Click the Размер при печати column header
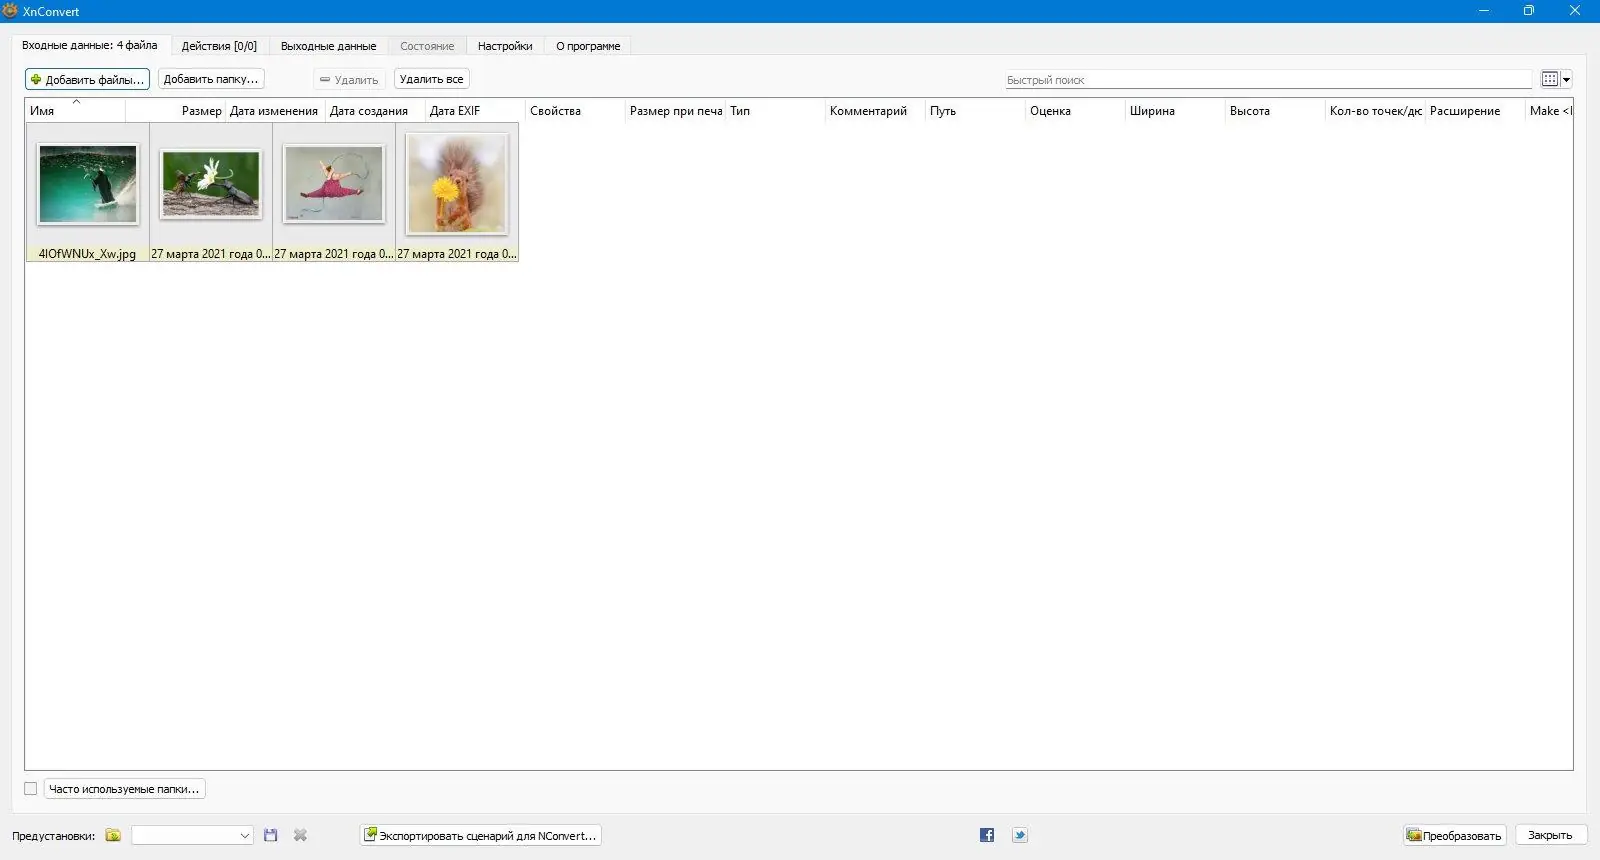1600x860 pixels. coord(676,110)
